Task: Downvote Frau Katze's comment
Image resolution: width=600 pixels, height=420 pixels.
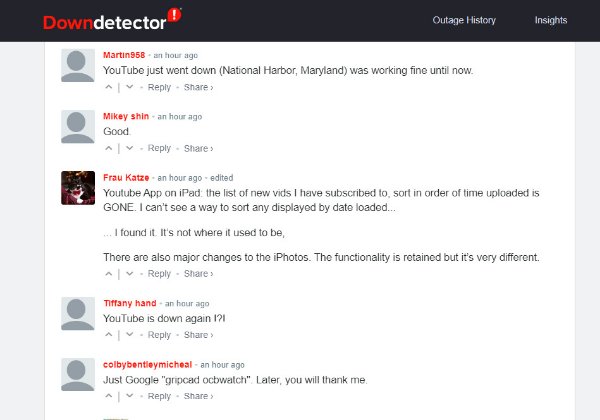Action: point(129,274)
